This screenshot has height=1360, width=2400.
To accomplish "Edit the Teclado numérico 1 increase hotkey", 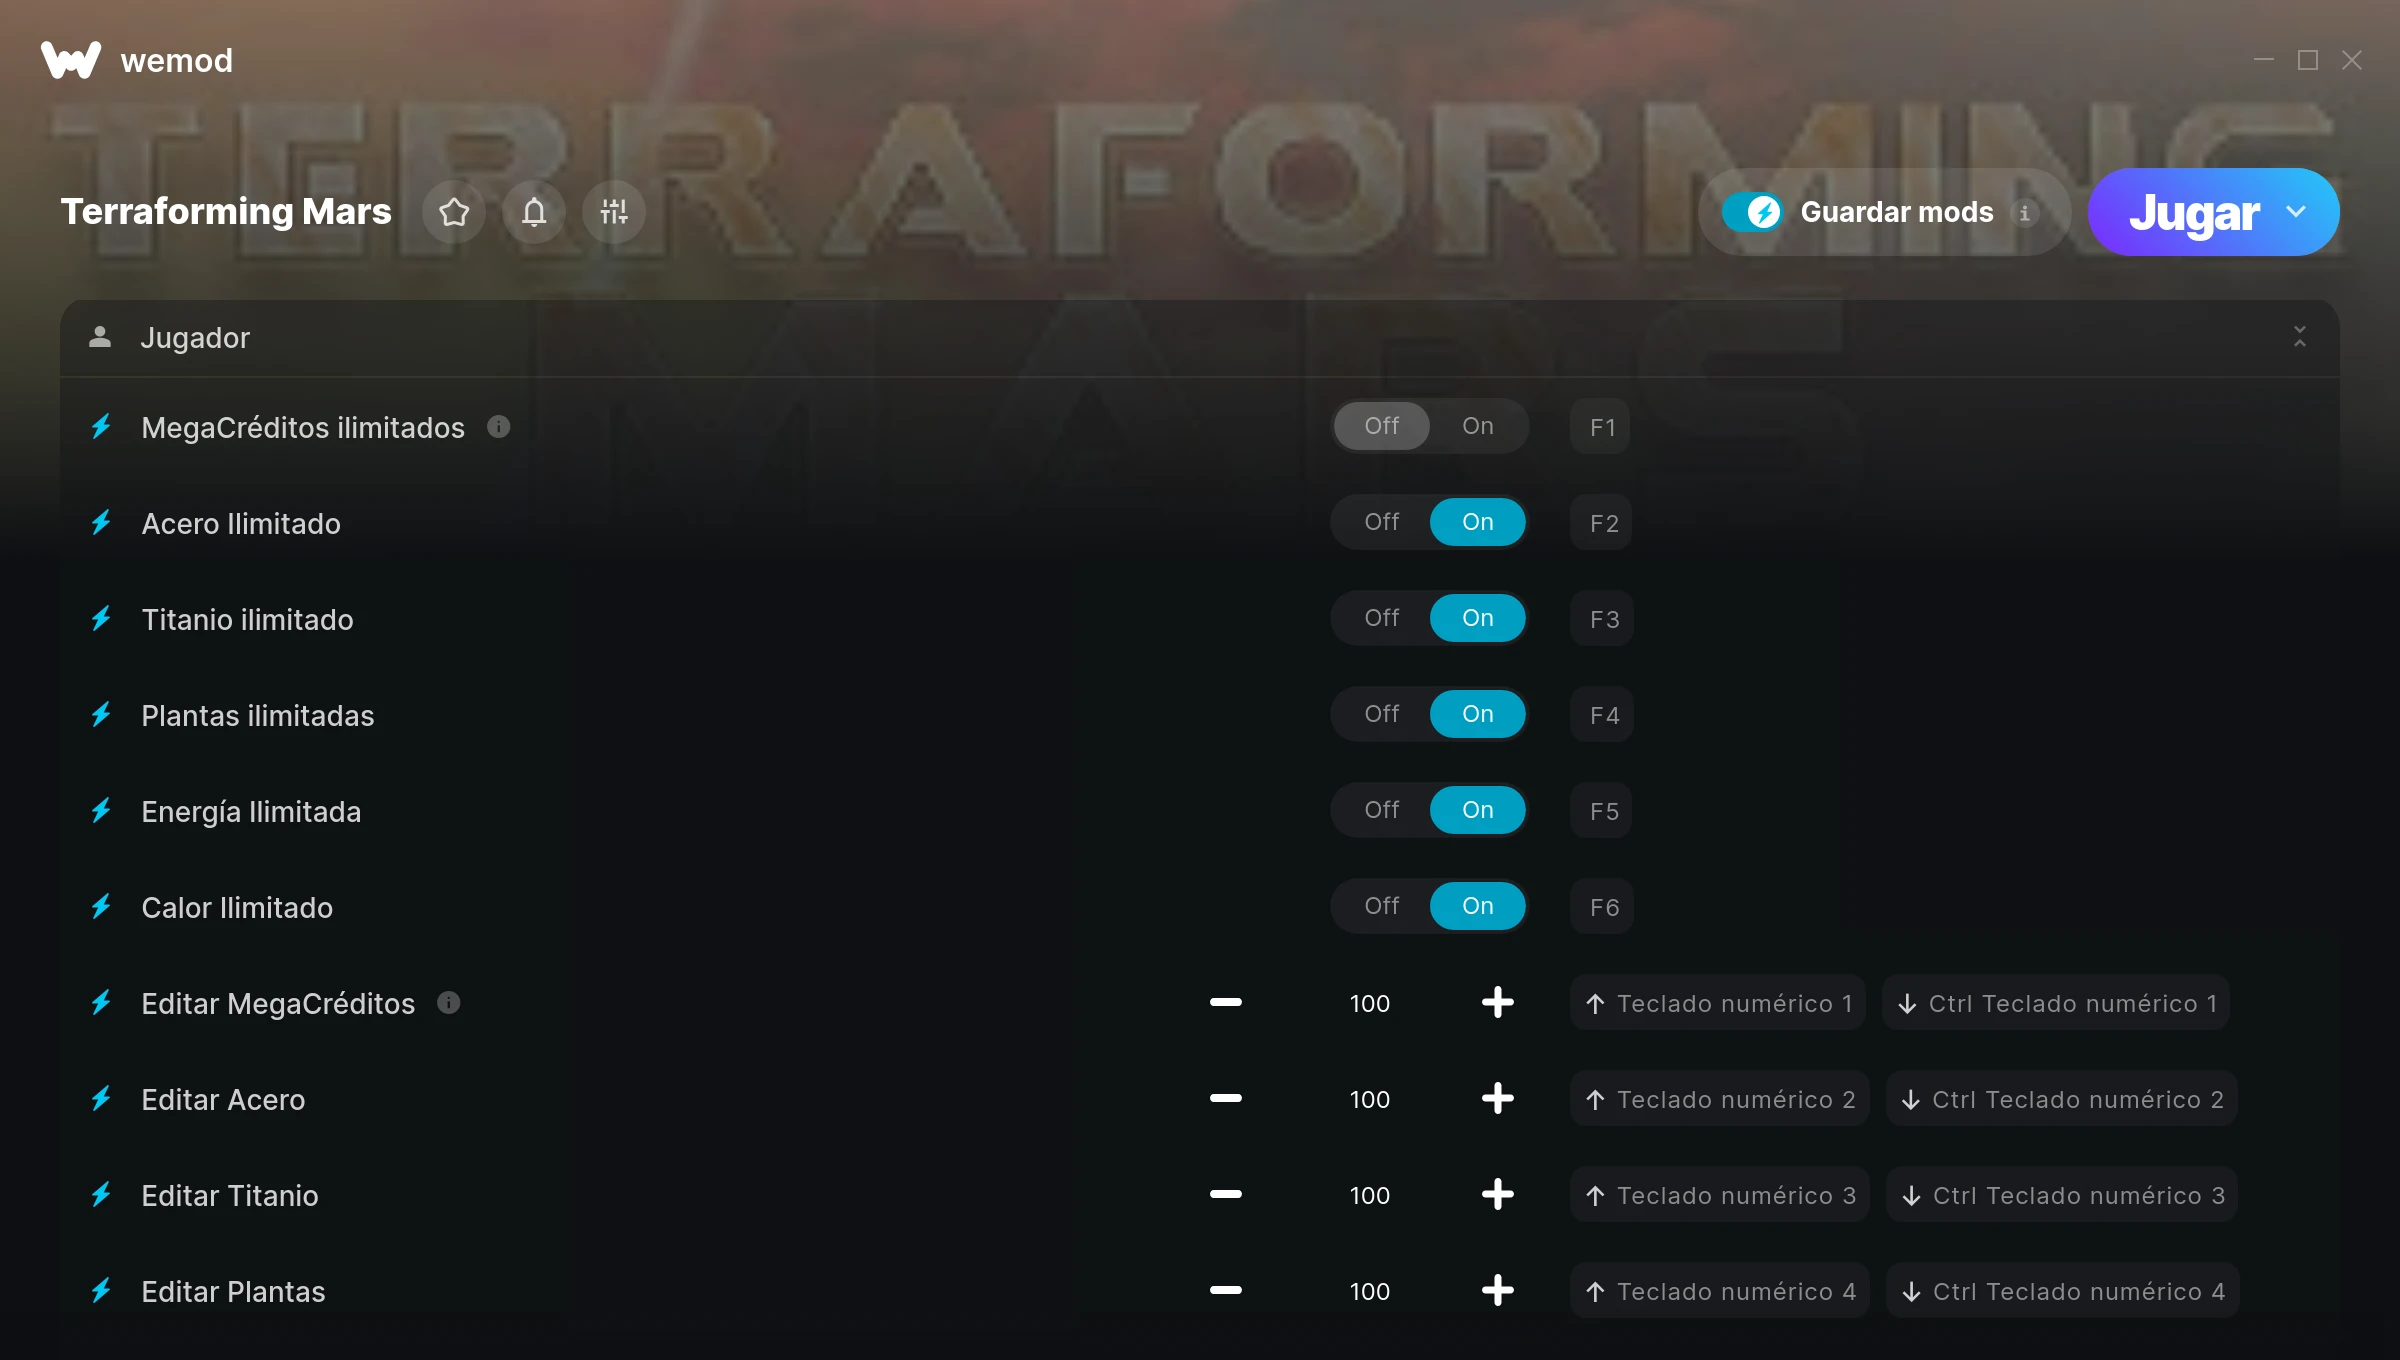I will tap(1718, 1003).
